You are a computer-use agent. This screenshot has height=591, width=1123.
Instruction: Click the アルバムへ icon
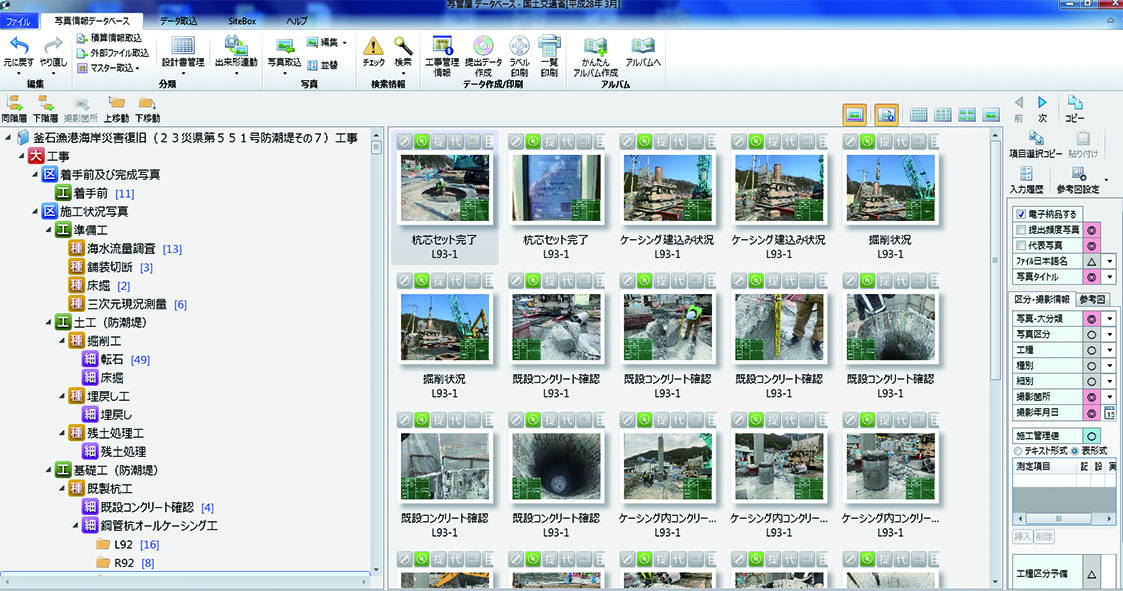643,46
